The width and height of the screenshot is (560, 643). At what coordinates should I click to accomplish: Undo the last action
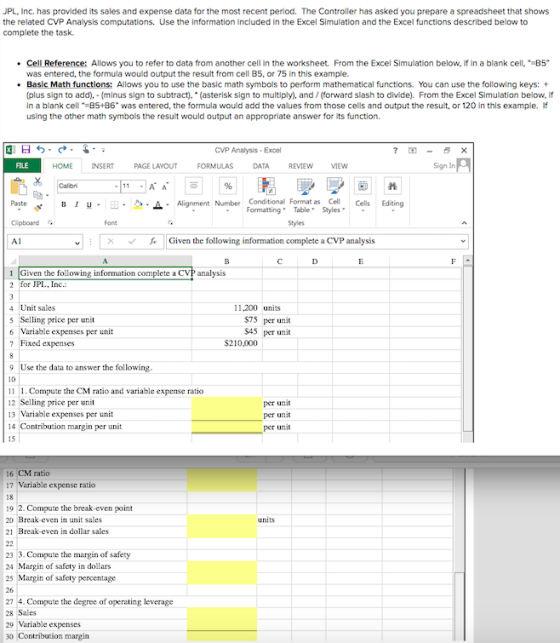click(x=41, y=150)
